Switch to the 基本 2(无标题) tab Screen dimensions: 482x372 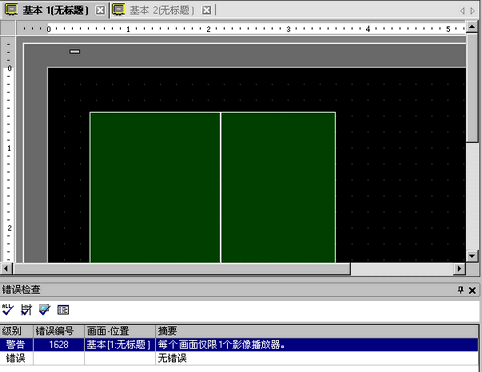click(x=162, y=10)
